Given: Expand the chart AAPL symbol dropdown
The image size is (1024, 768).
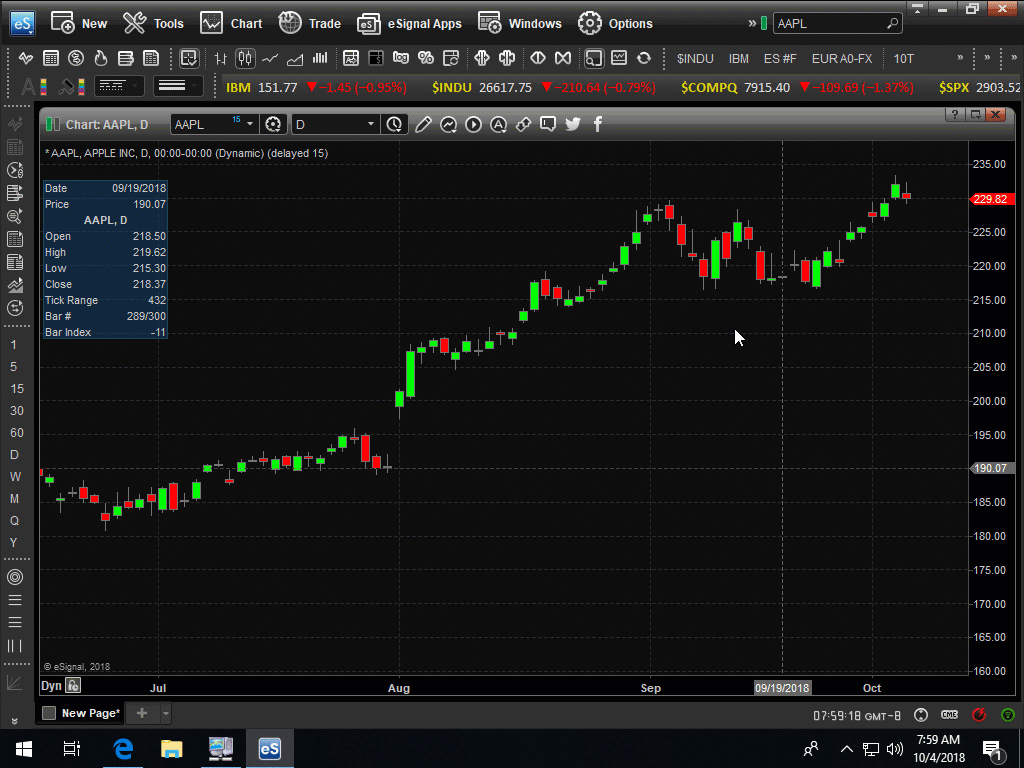Looking at the screenshot, I should [249, 124].
